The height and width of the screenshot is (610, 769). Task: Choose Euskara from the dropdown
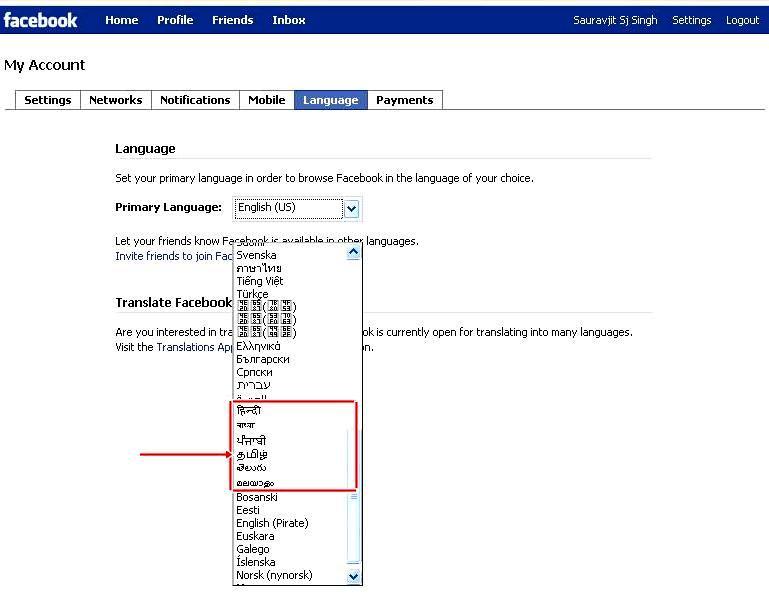coord(255,536)
